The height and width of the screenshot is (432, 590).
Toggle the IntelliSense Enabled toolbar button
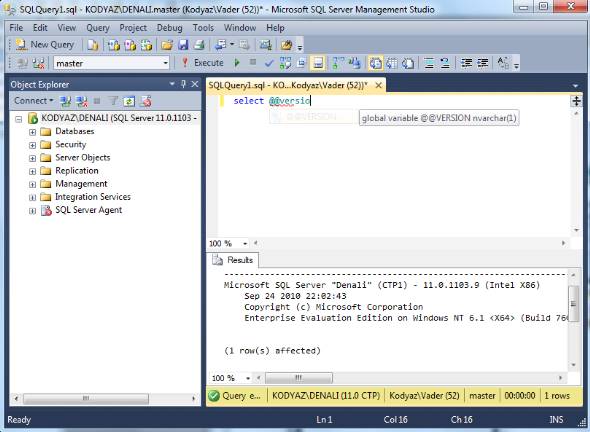318,63
